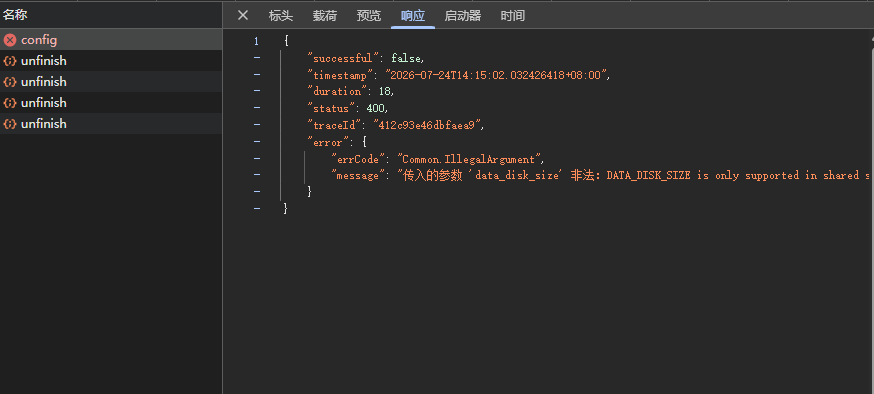Select the 响应 tab
The image size is (874, 394).
(x=412, y=16)
